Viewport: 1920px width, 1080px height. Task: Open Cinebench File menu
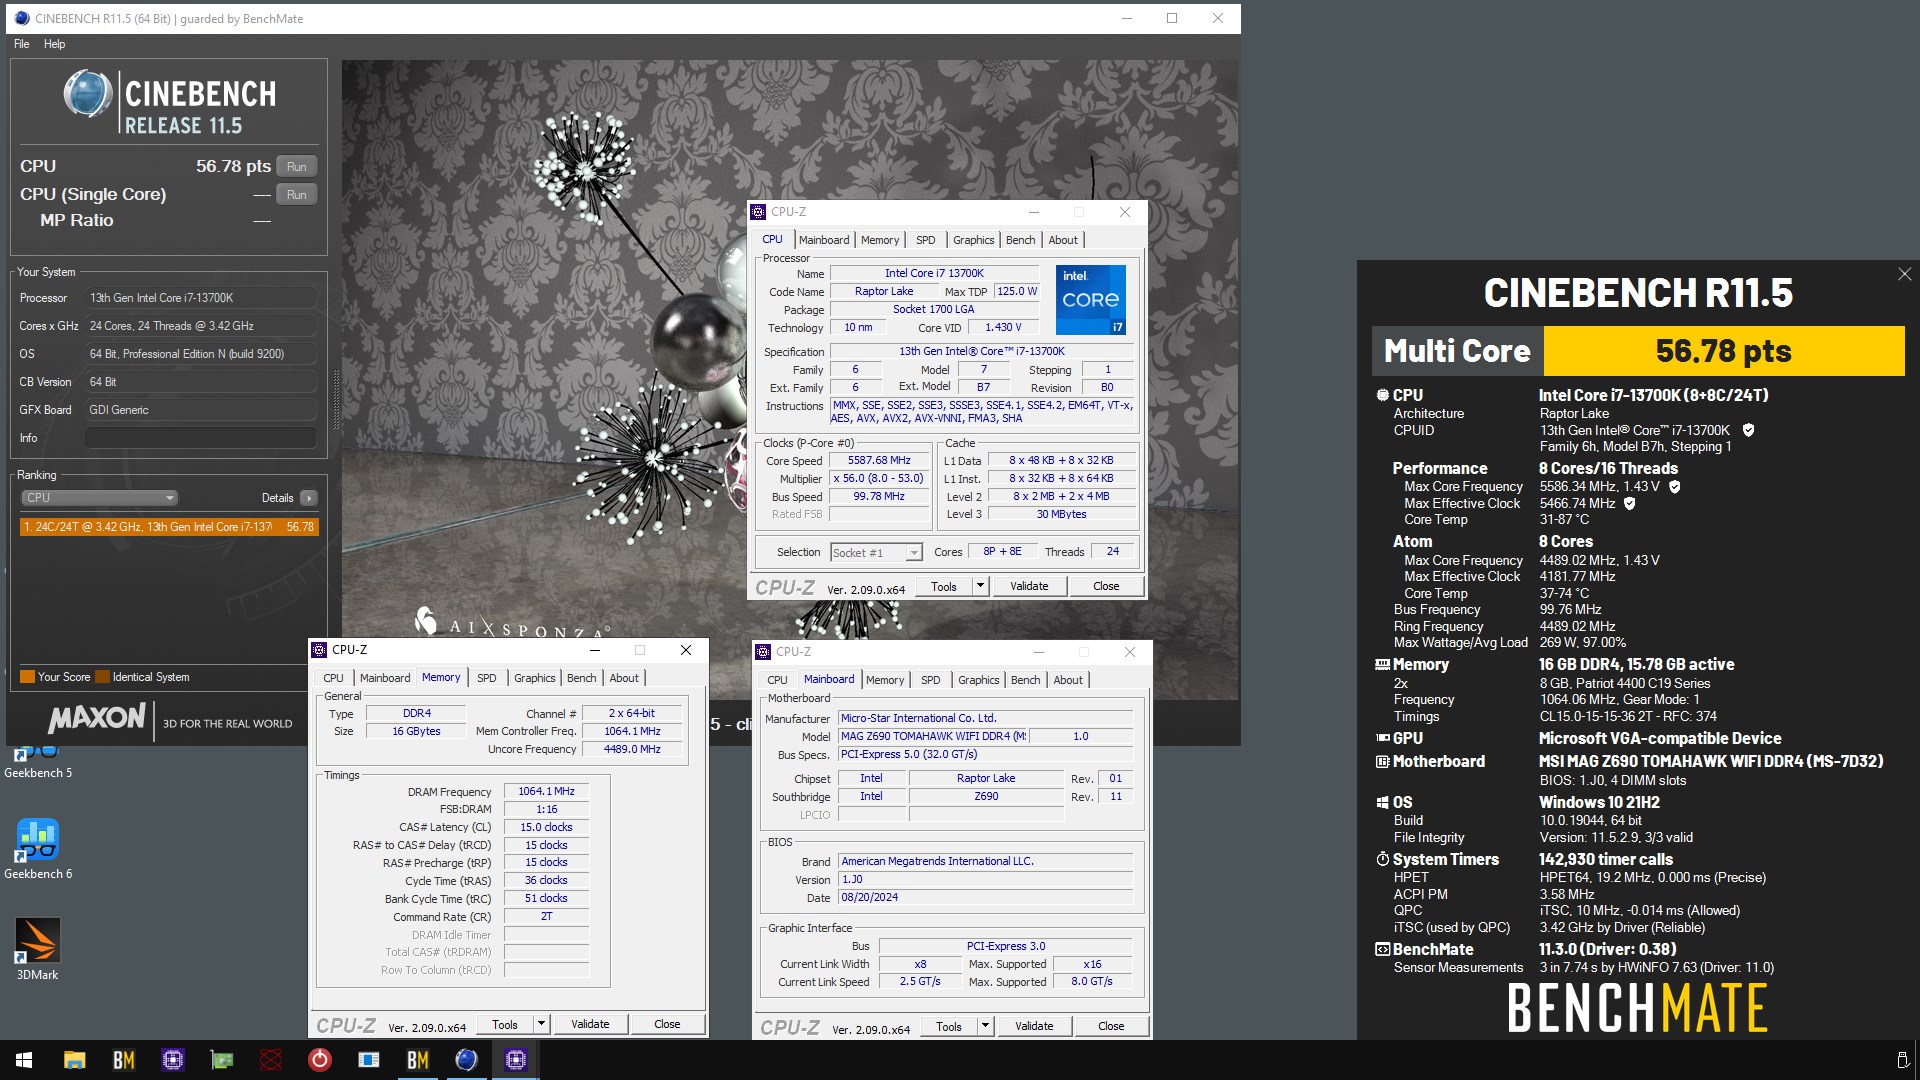pyautogui.click(x=22, y=44)
